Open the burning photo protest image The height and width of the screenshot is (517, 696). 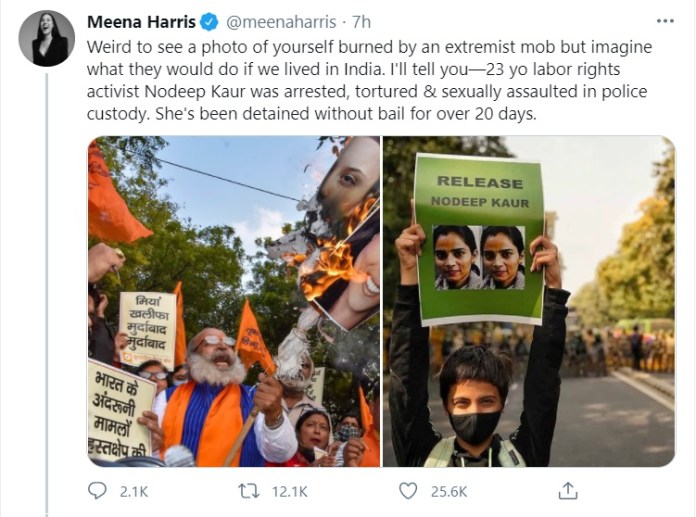point(234,301)
